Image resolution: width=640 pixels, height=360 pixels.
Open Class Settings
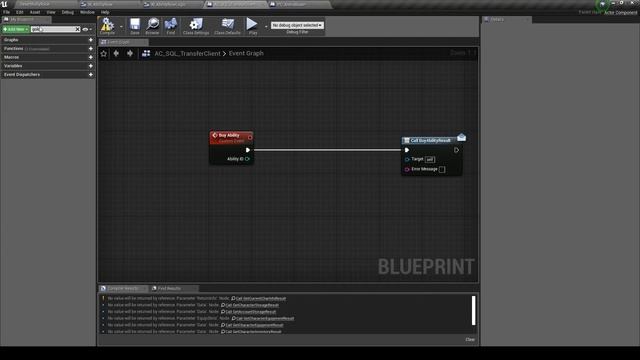coord(196,26)
